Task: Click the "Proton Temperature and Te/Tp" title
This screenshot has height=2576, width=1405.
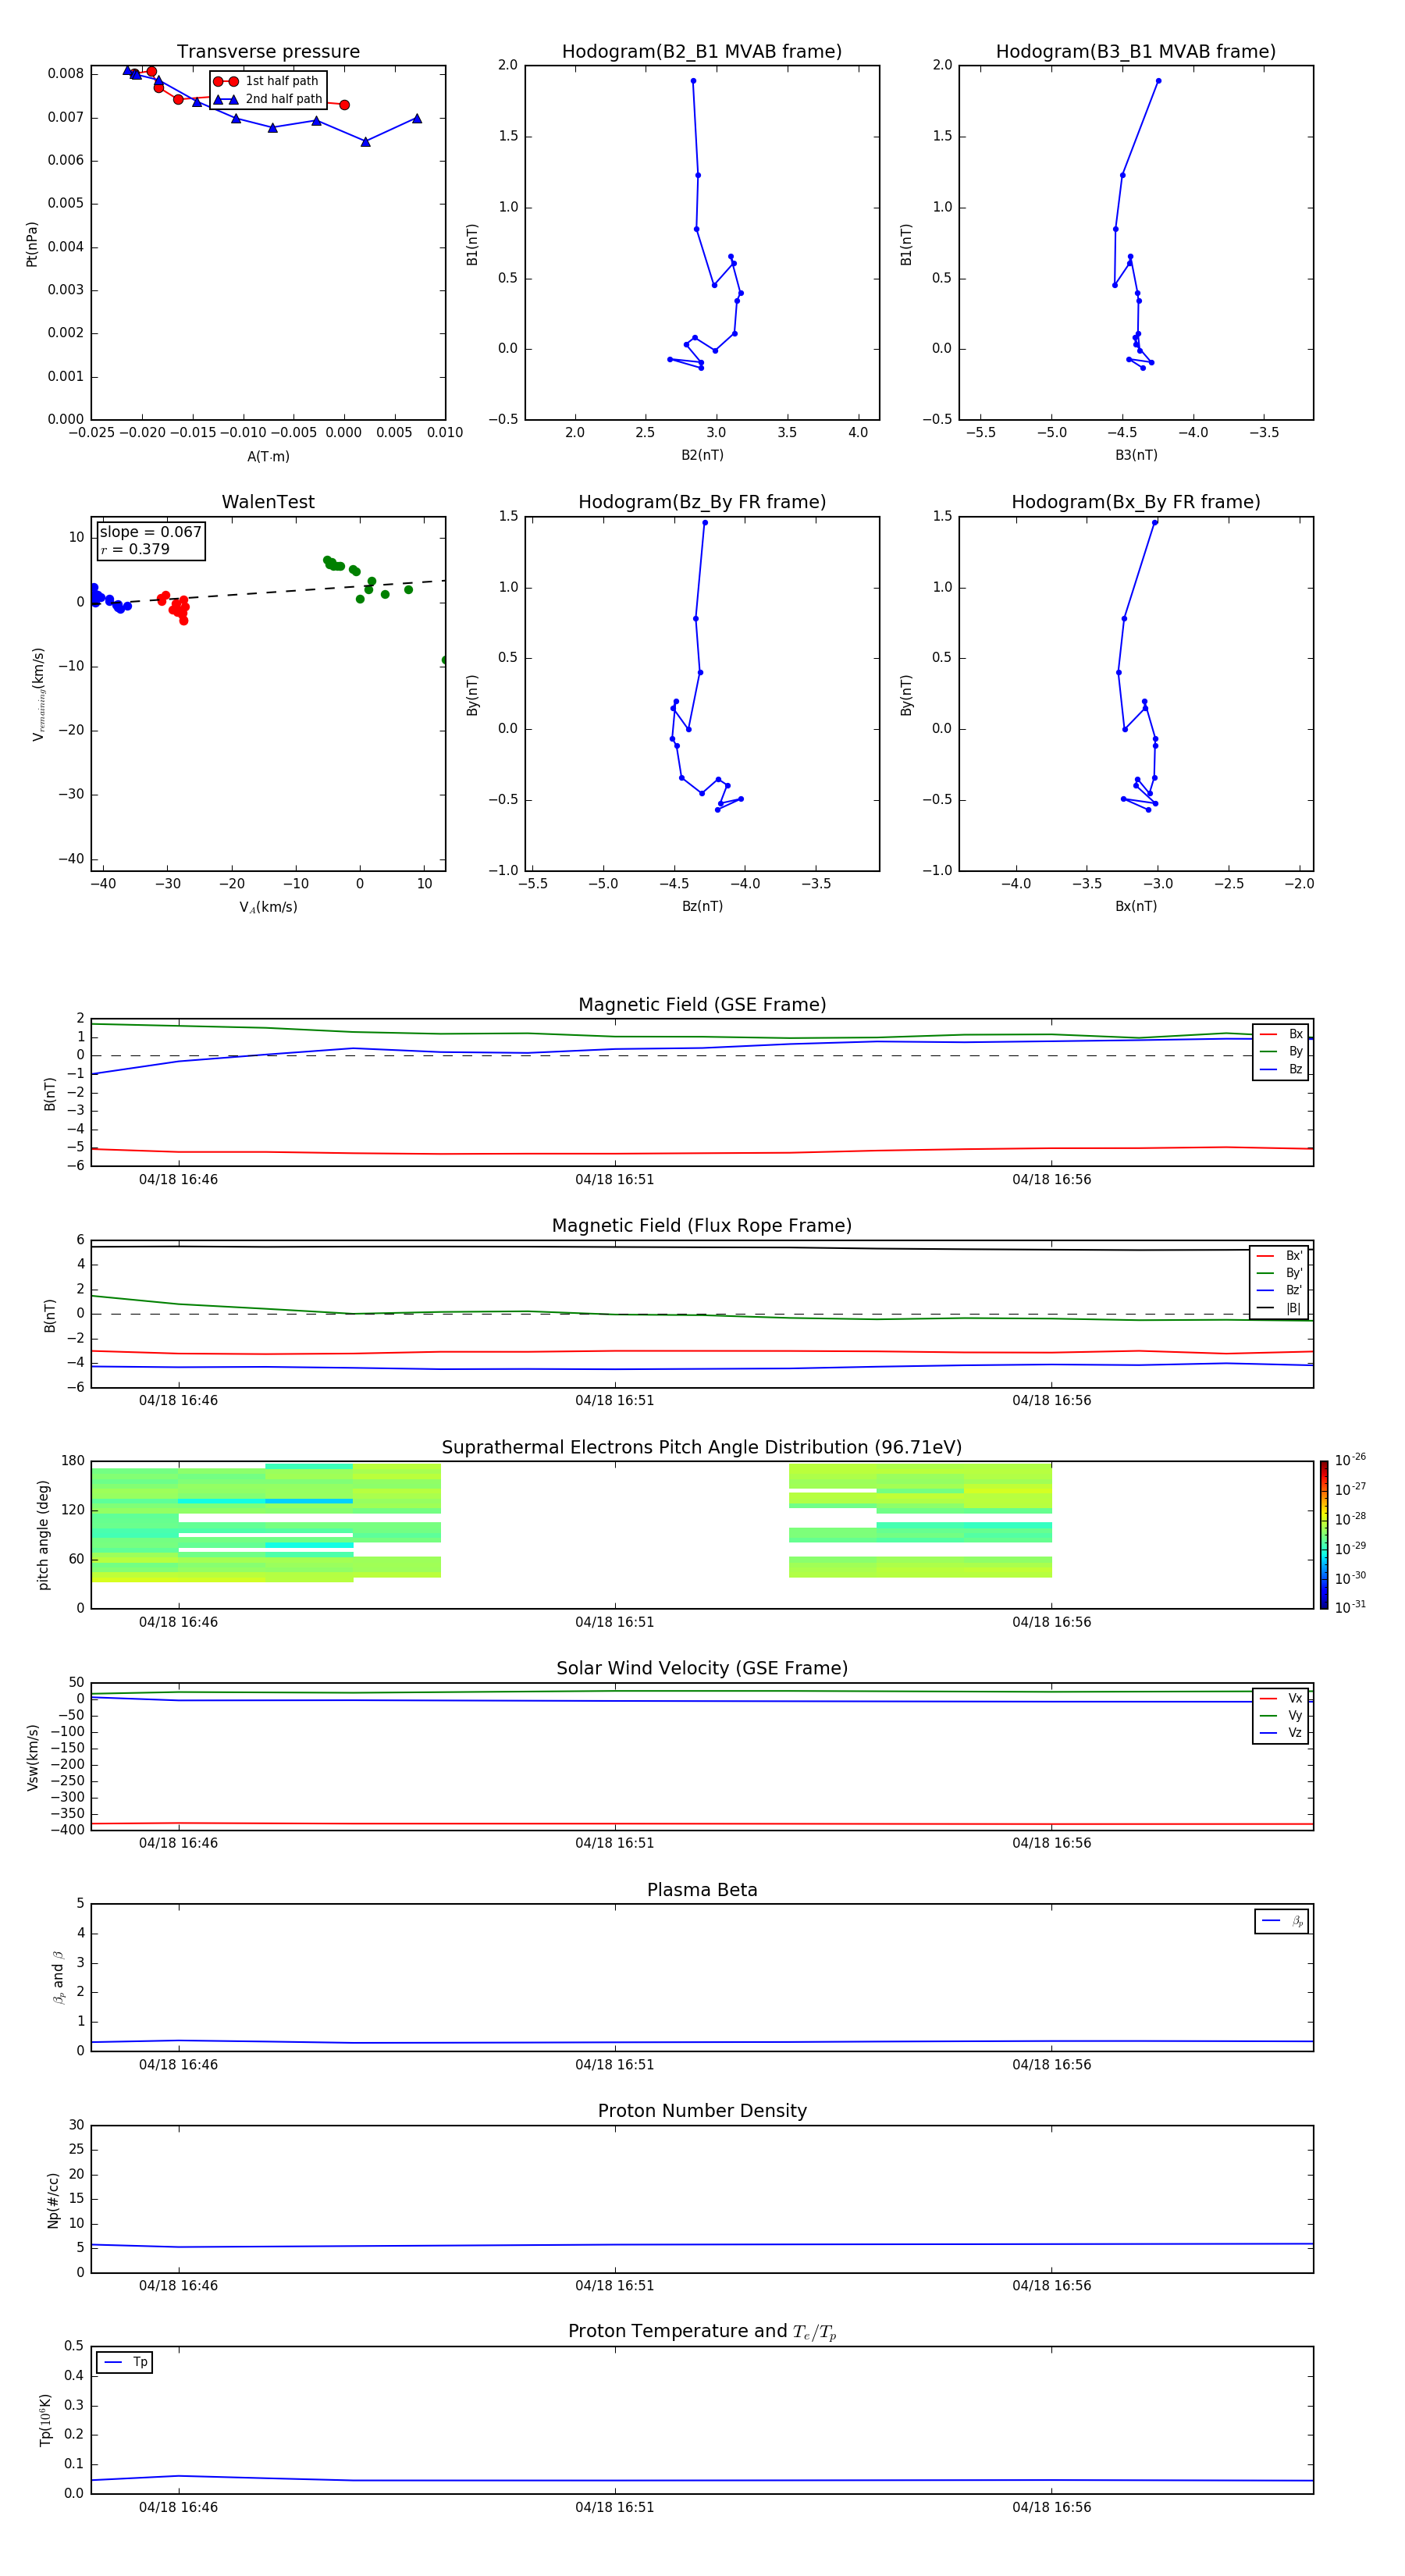Action: (702, 2331)
